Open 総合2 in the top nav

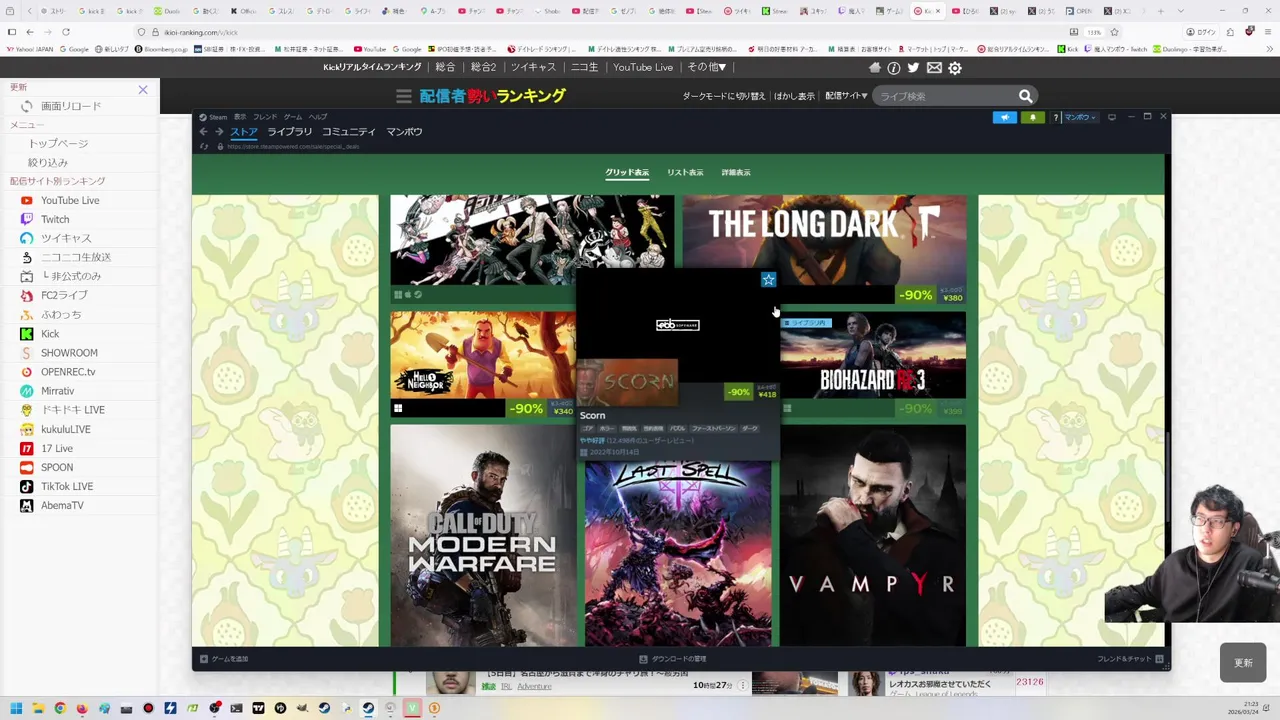tap(483, 67)
